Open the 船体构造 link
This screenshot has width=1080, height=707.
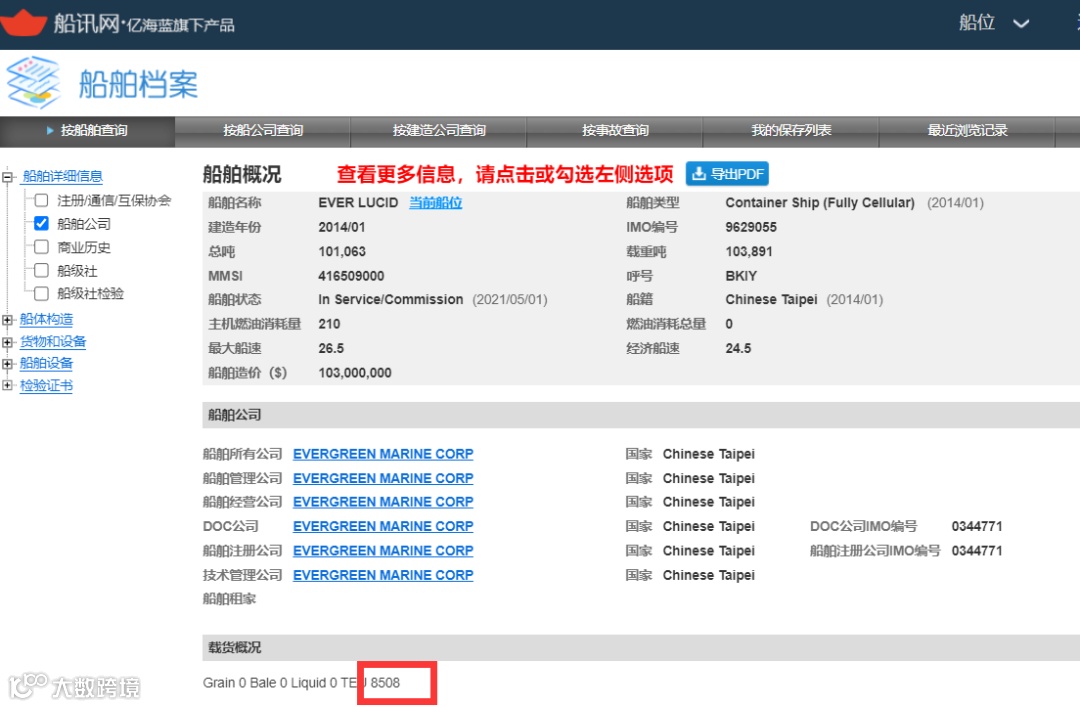(x=46, y=319)
